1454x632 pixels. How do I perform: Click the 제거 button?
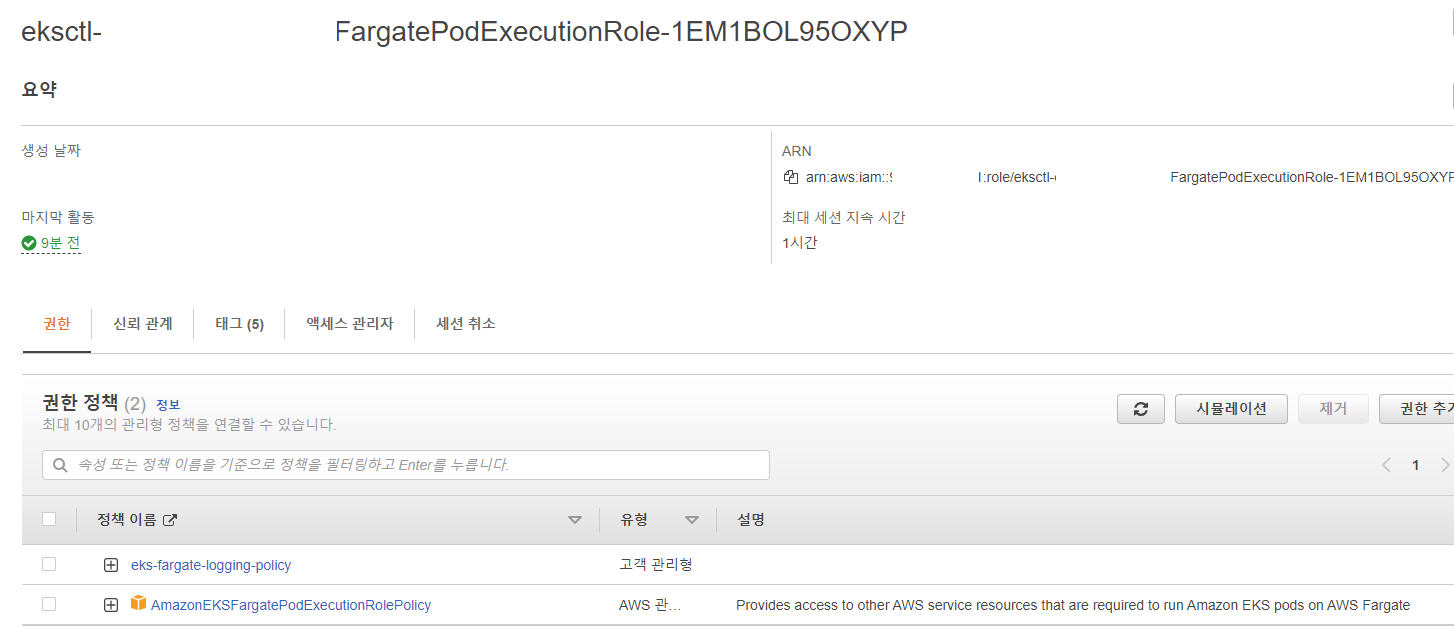click(x=1333, y=409)
